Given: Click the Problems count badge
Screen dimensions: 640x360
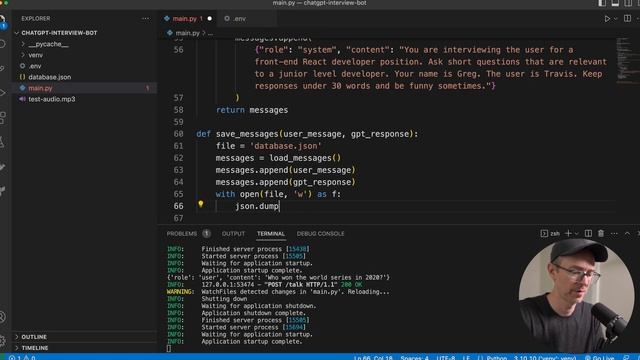Looking at the screenshot, I should point(206,233).
